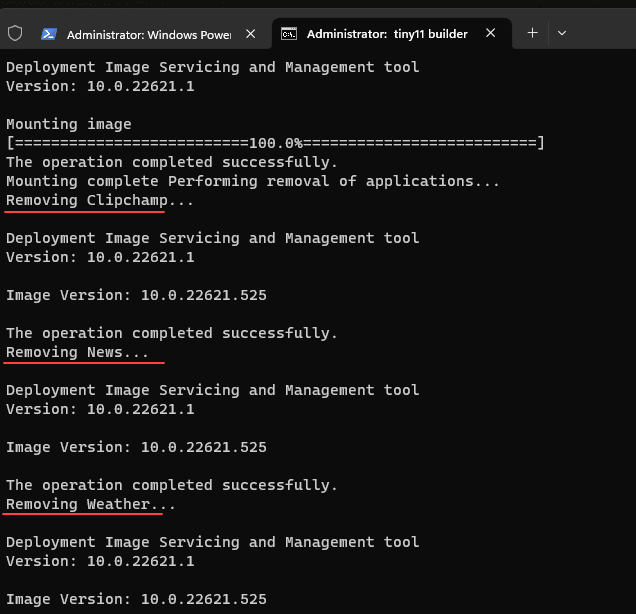Click the PowerShell icon on first tab
Screen dimensions: 636x614
pyautogui.click(x=48, y=34)
